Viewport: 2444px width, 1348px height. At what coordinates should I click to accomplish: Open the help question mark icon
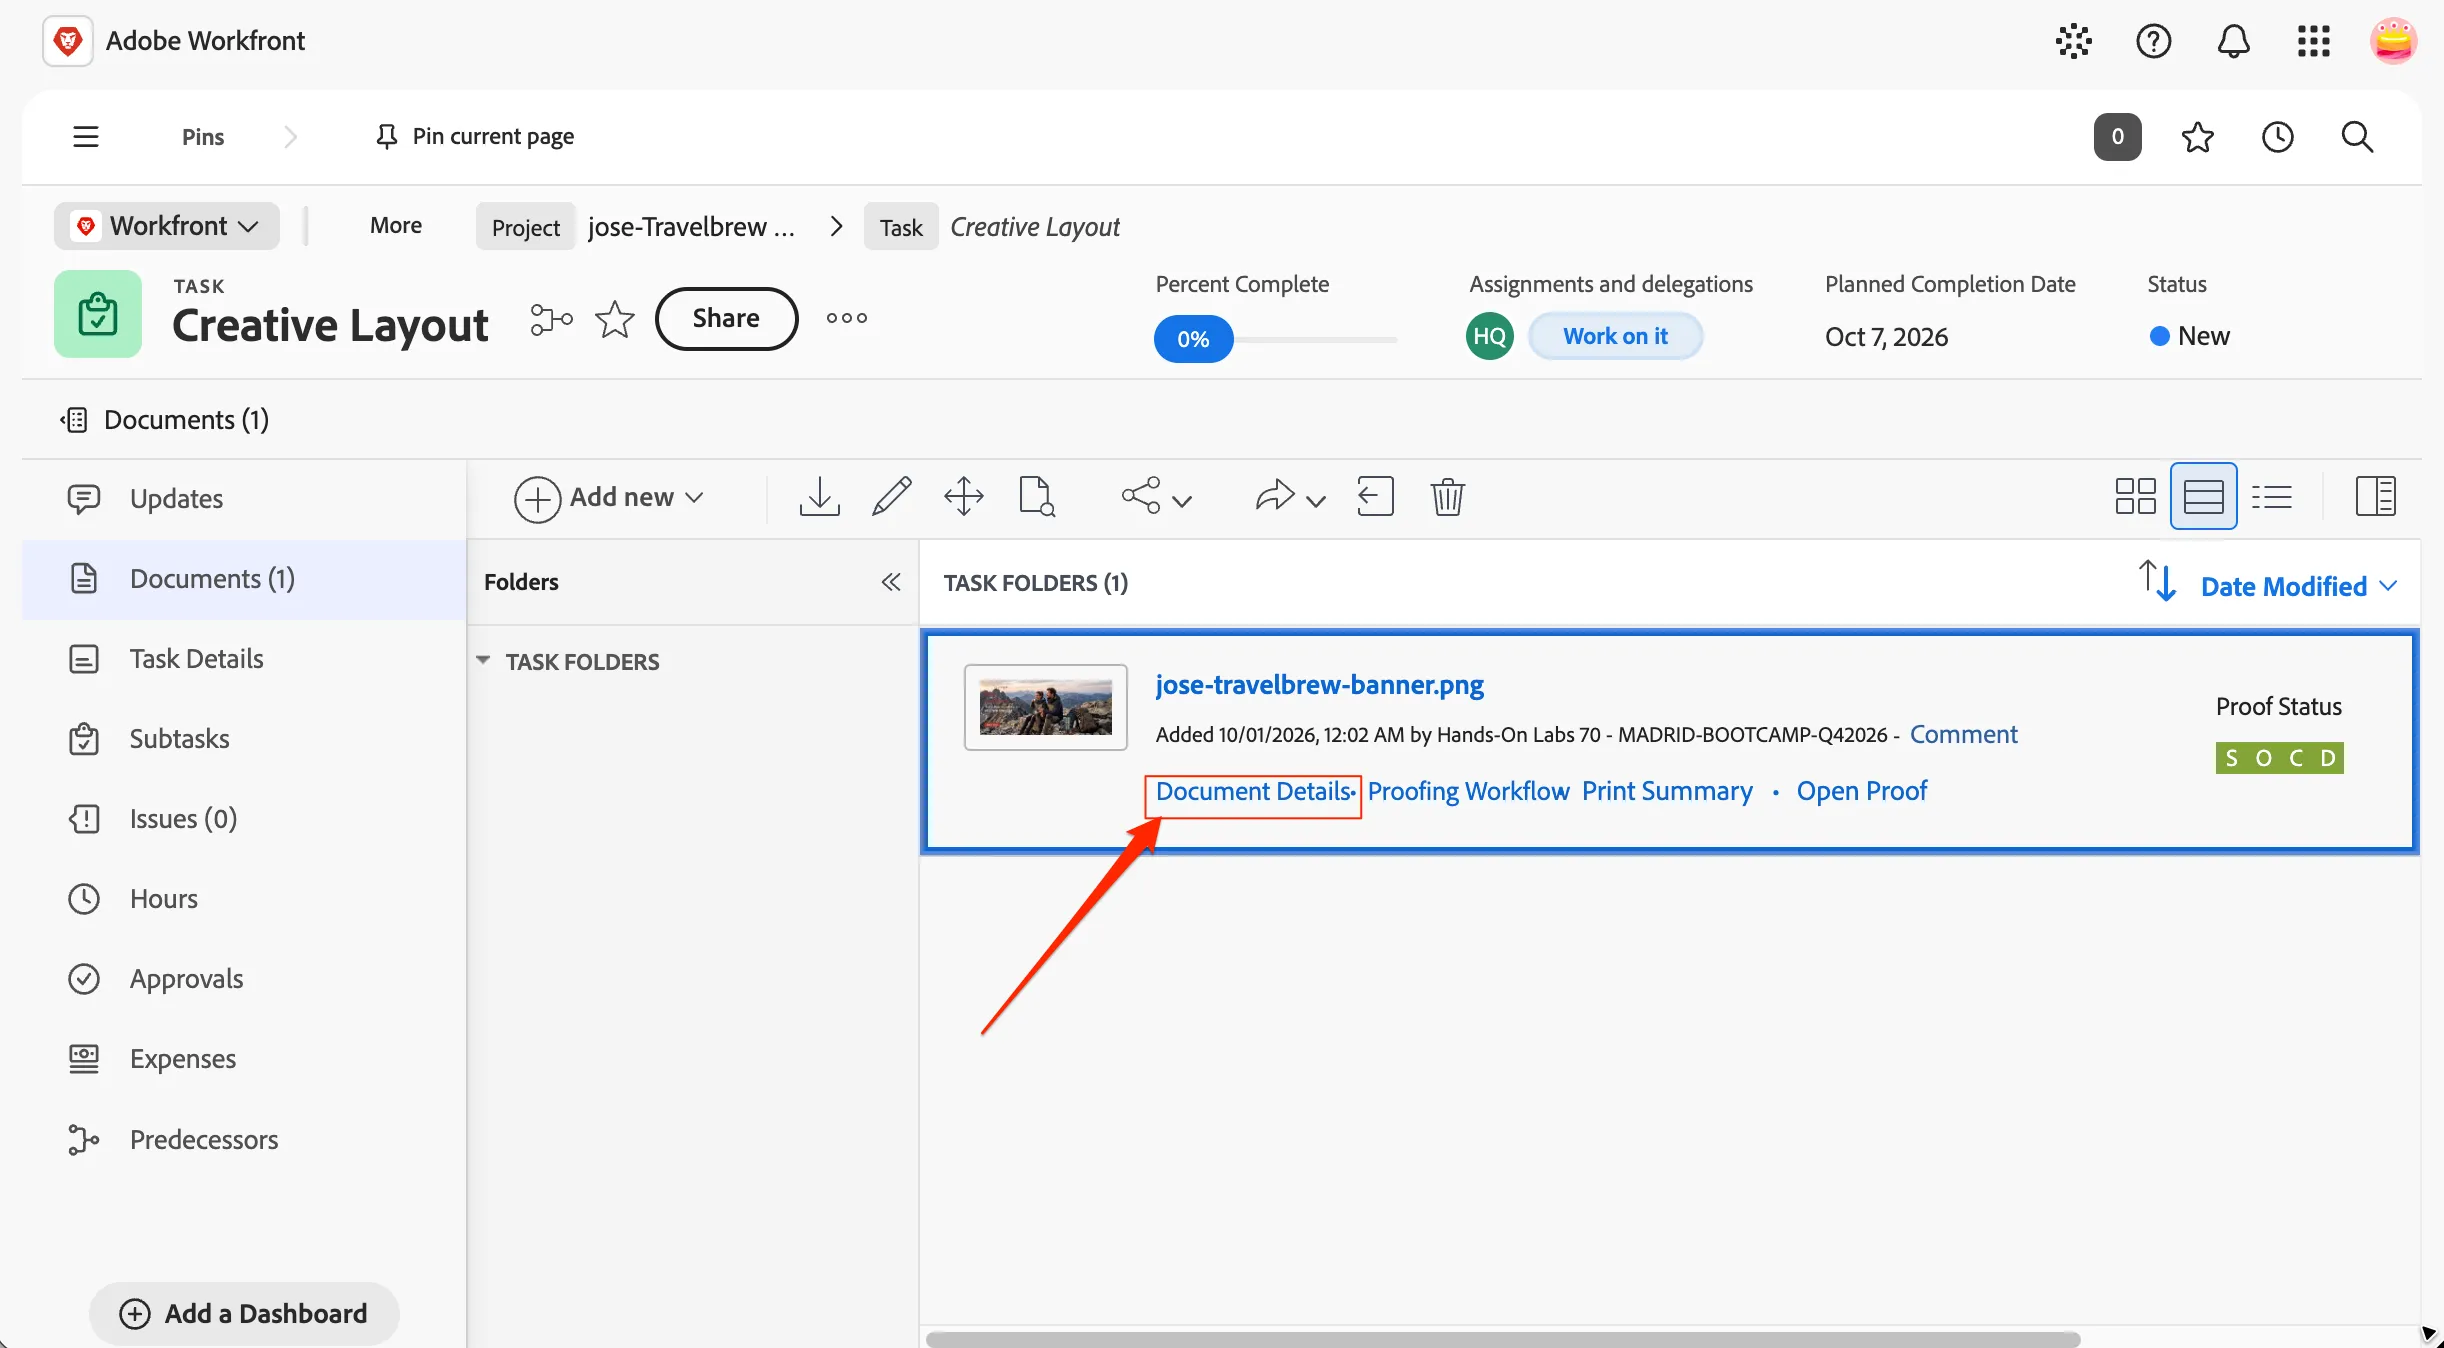2153,41
